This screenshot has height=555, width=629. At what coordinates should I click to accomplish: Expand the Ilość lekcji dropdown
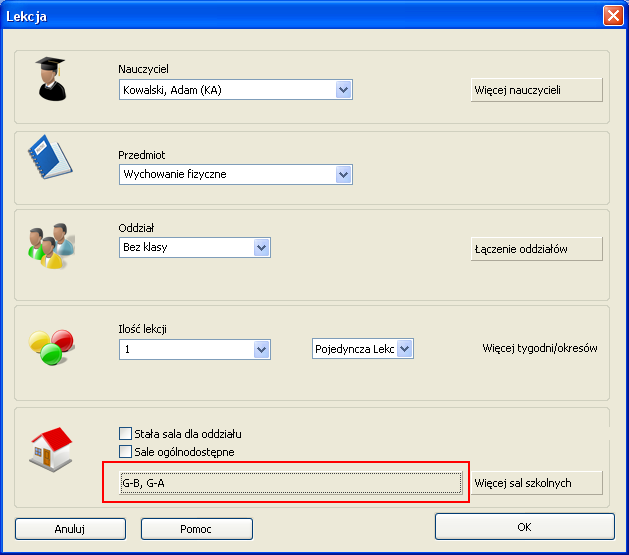[x=195, y=349]
